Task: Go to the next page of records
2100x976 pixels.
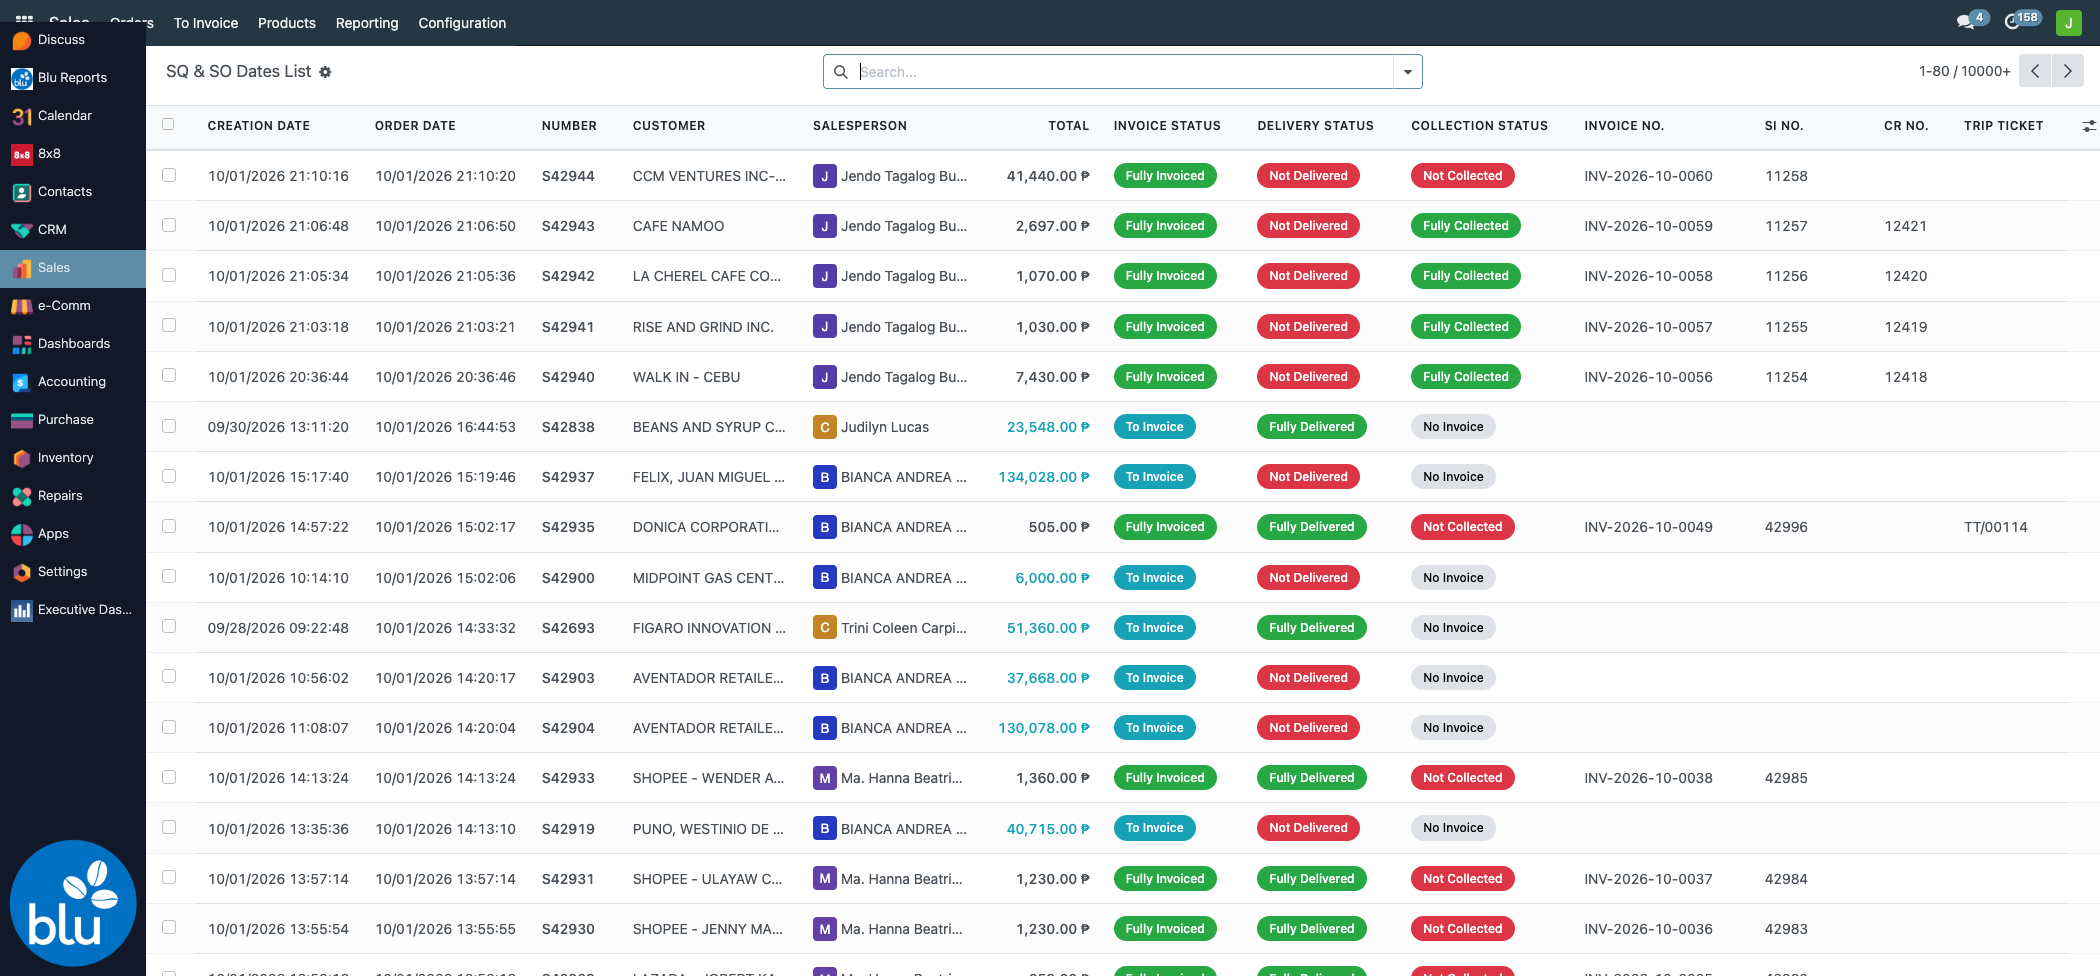Action: coord(2068,71)
